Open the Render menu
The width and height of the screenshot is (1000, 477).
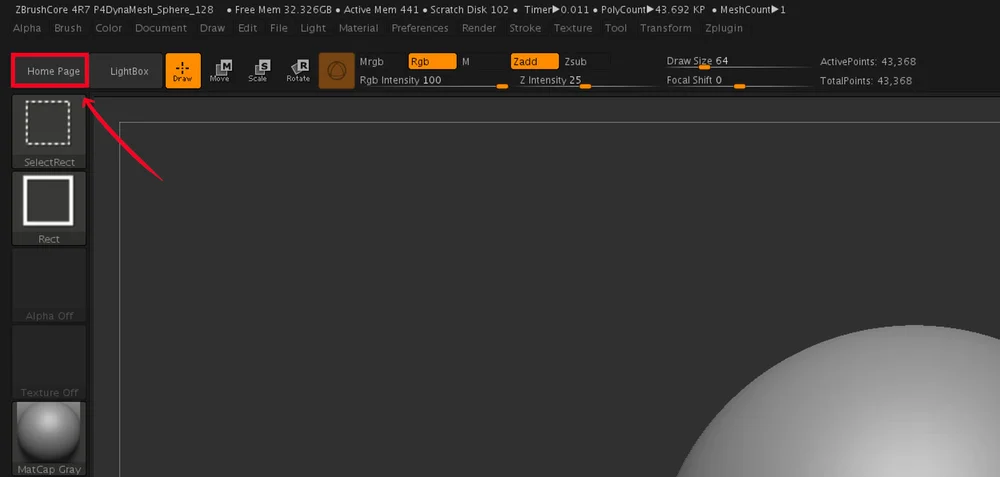479,28
